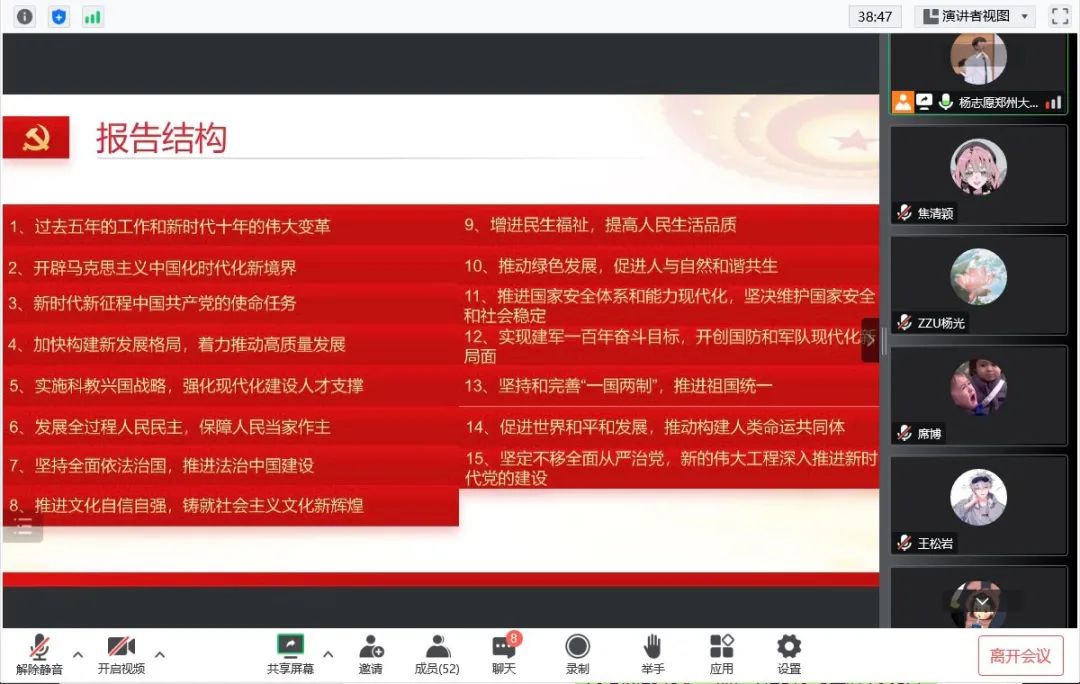
Task: Turn on camera with 开启视频
Action: click(121, 654)
